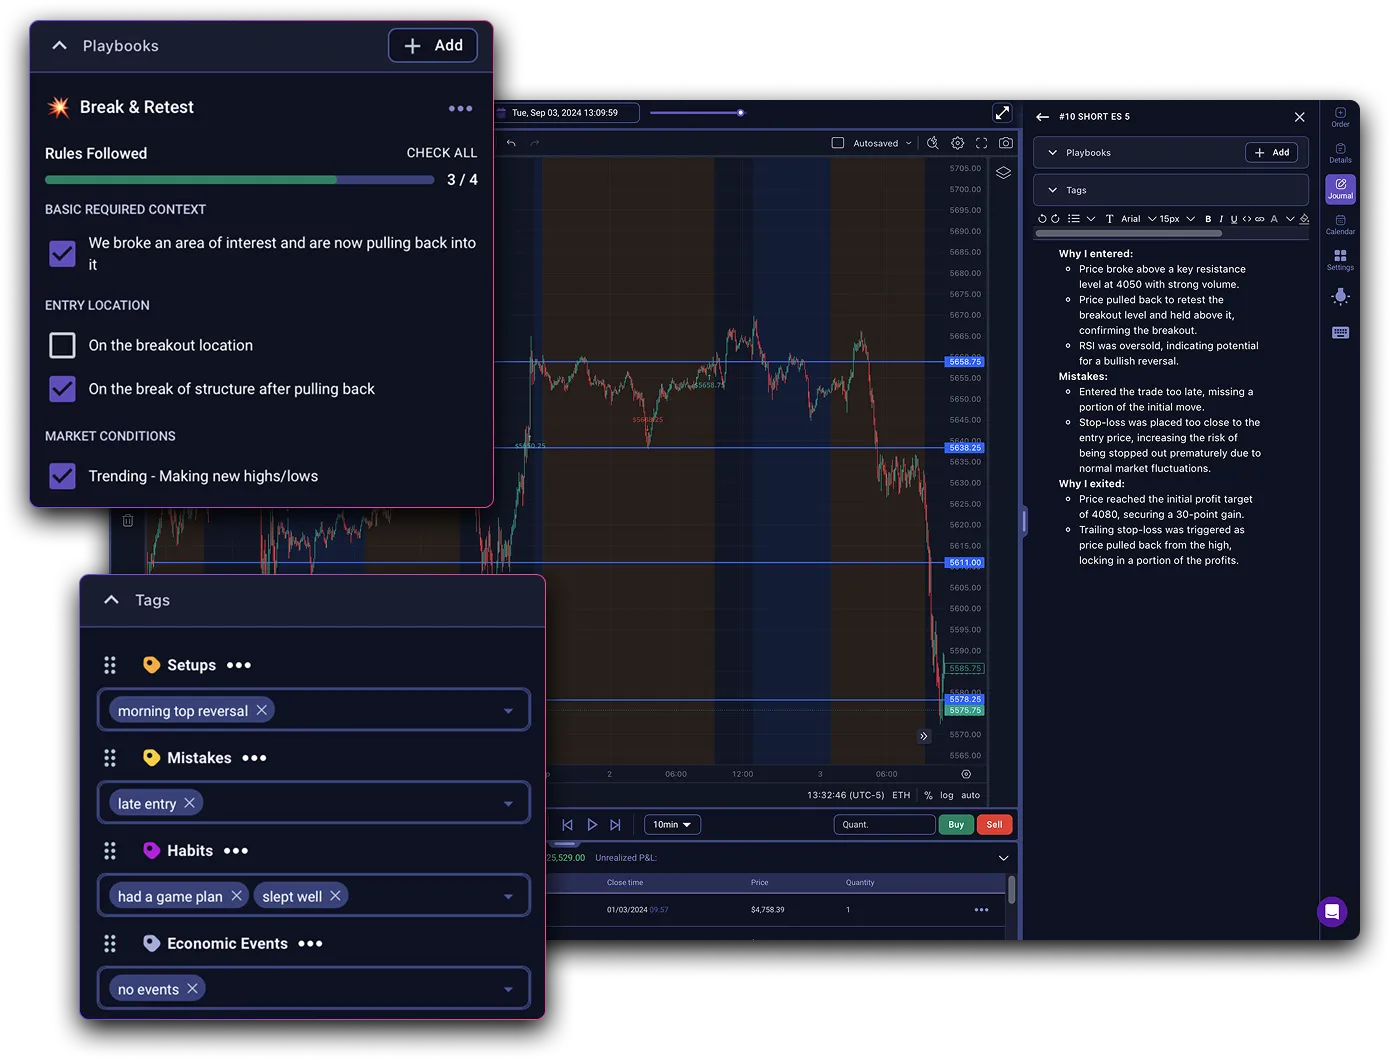Open the Mistakes tag dropdown arrow
This screenshot has height=1060, width=1391.
coord(508,804)
